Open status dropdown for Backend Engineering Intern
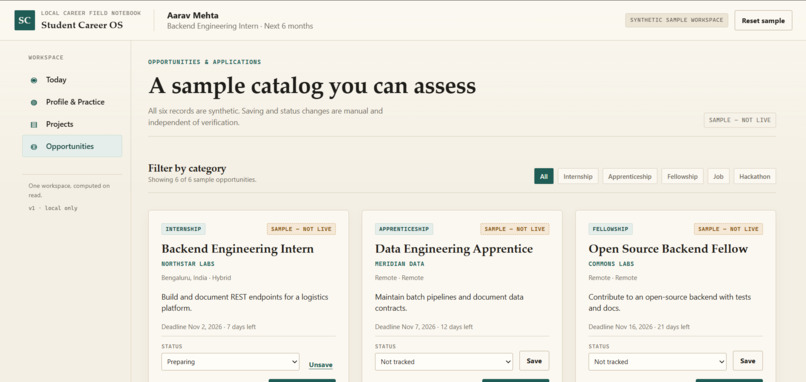806x382 pixels. point(230,361)
